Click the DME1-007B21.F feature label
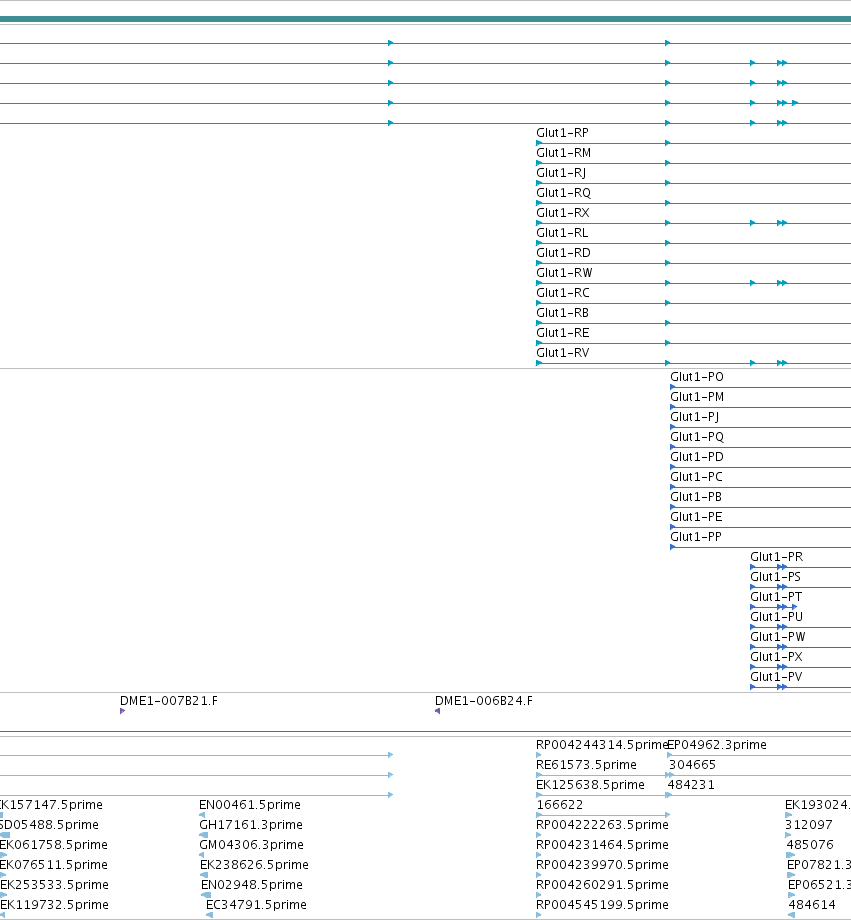The width and height of the screenshot is (851, 920). (x=169, y=701)
